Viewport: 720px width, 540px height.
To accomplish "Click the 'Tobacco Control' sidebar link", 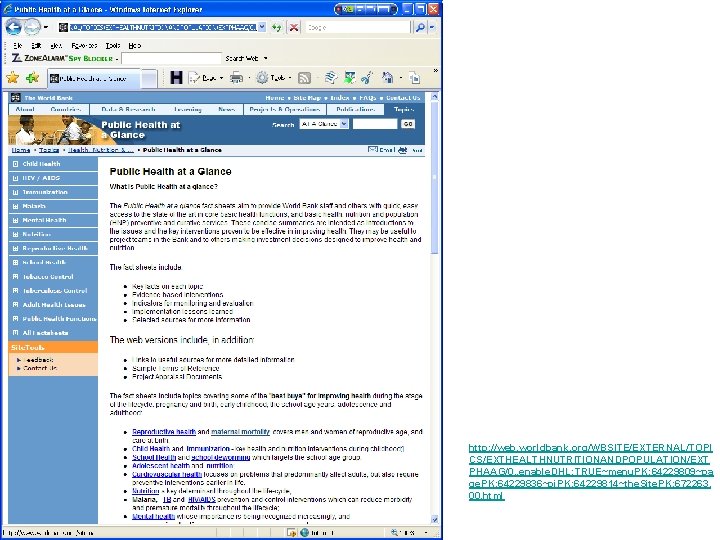I will tap(48, 276).
